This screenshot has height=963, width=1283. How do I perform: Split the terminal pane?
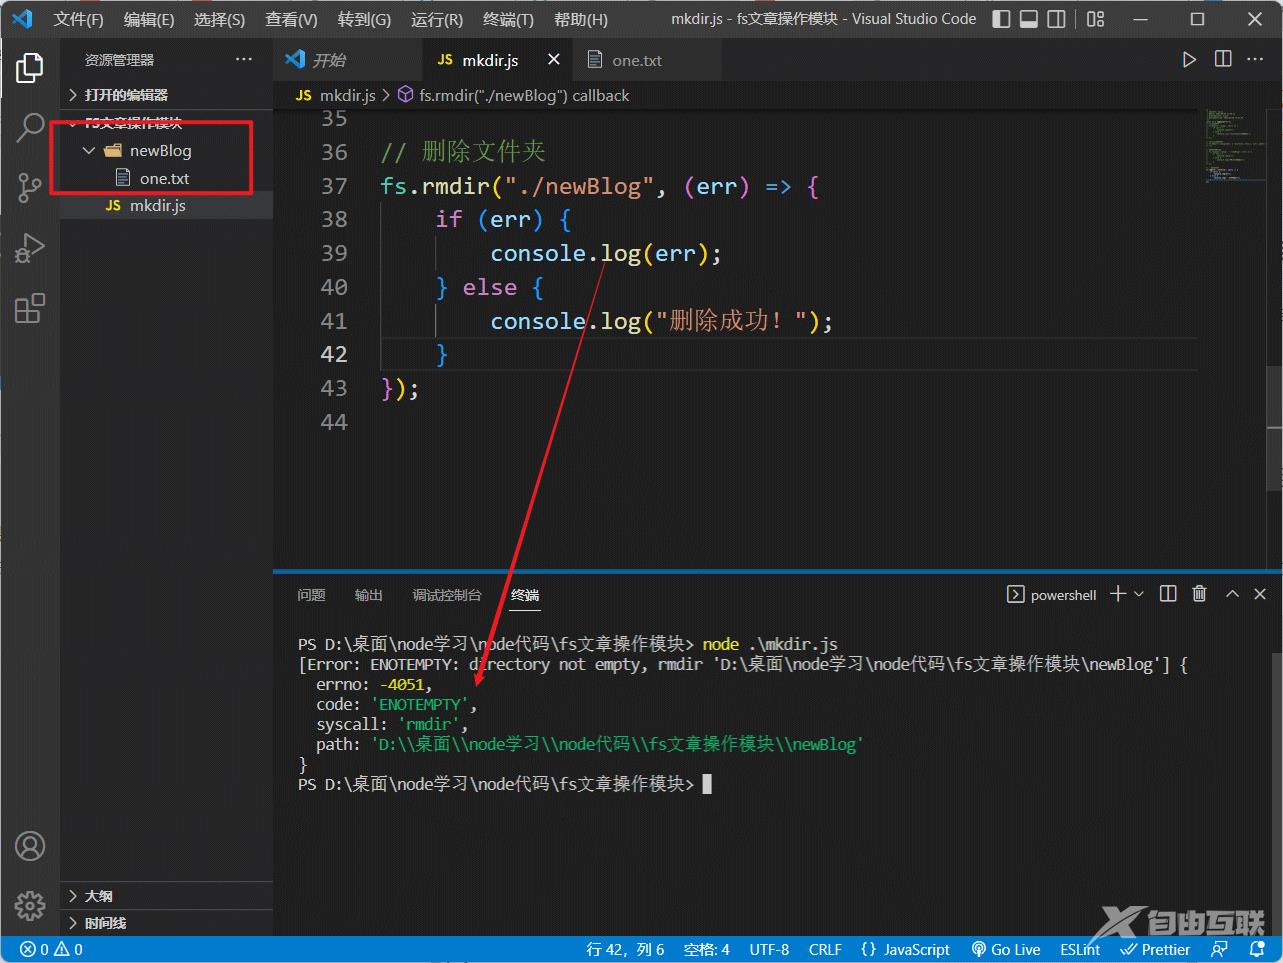point(1168,594)
